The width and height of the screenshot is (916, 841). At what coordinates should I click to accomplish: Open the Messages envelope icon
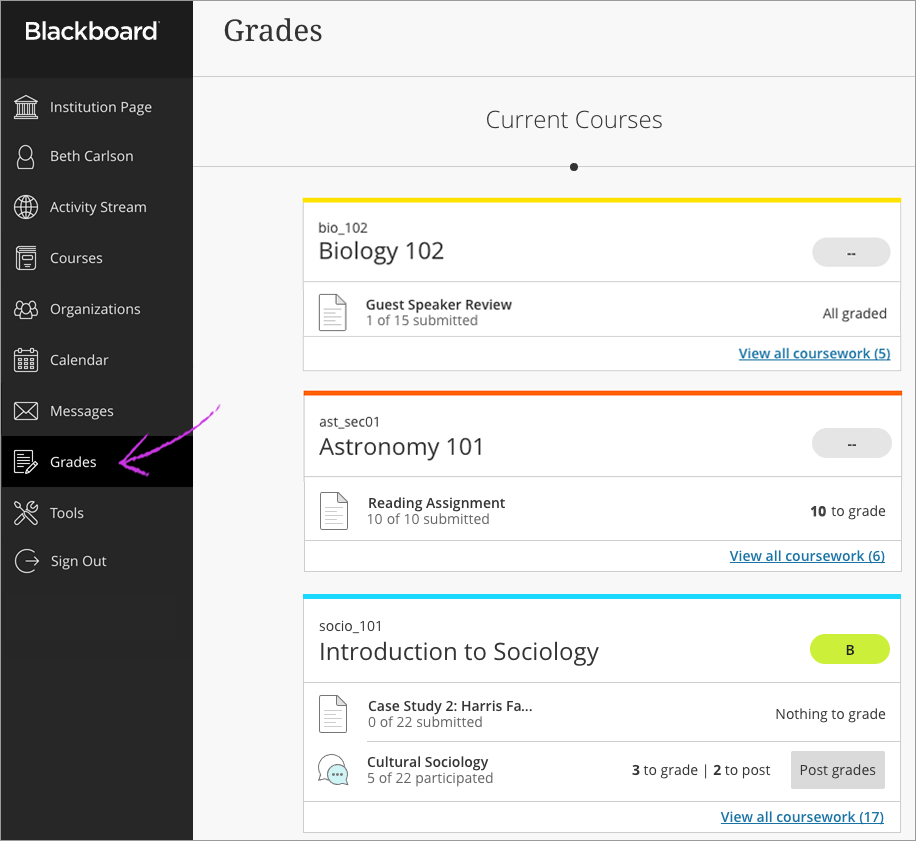pyautogui.click(x=24, y=411)
